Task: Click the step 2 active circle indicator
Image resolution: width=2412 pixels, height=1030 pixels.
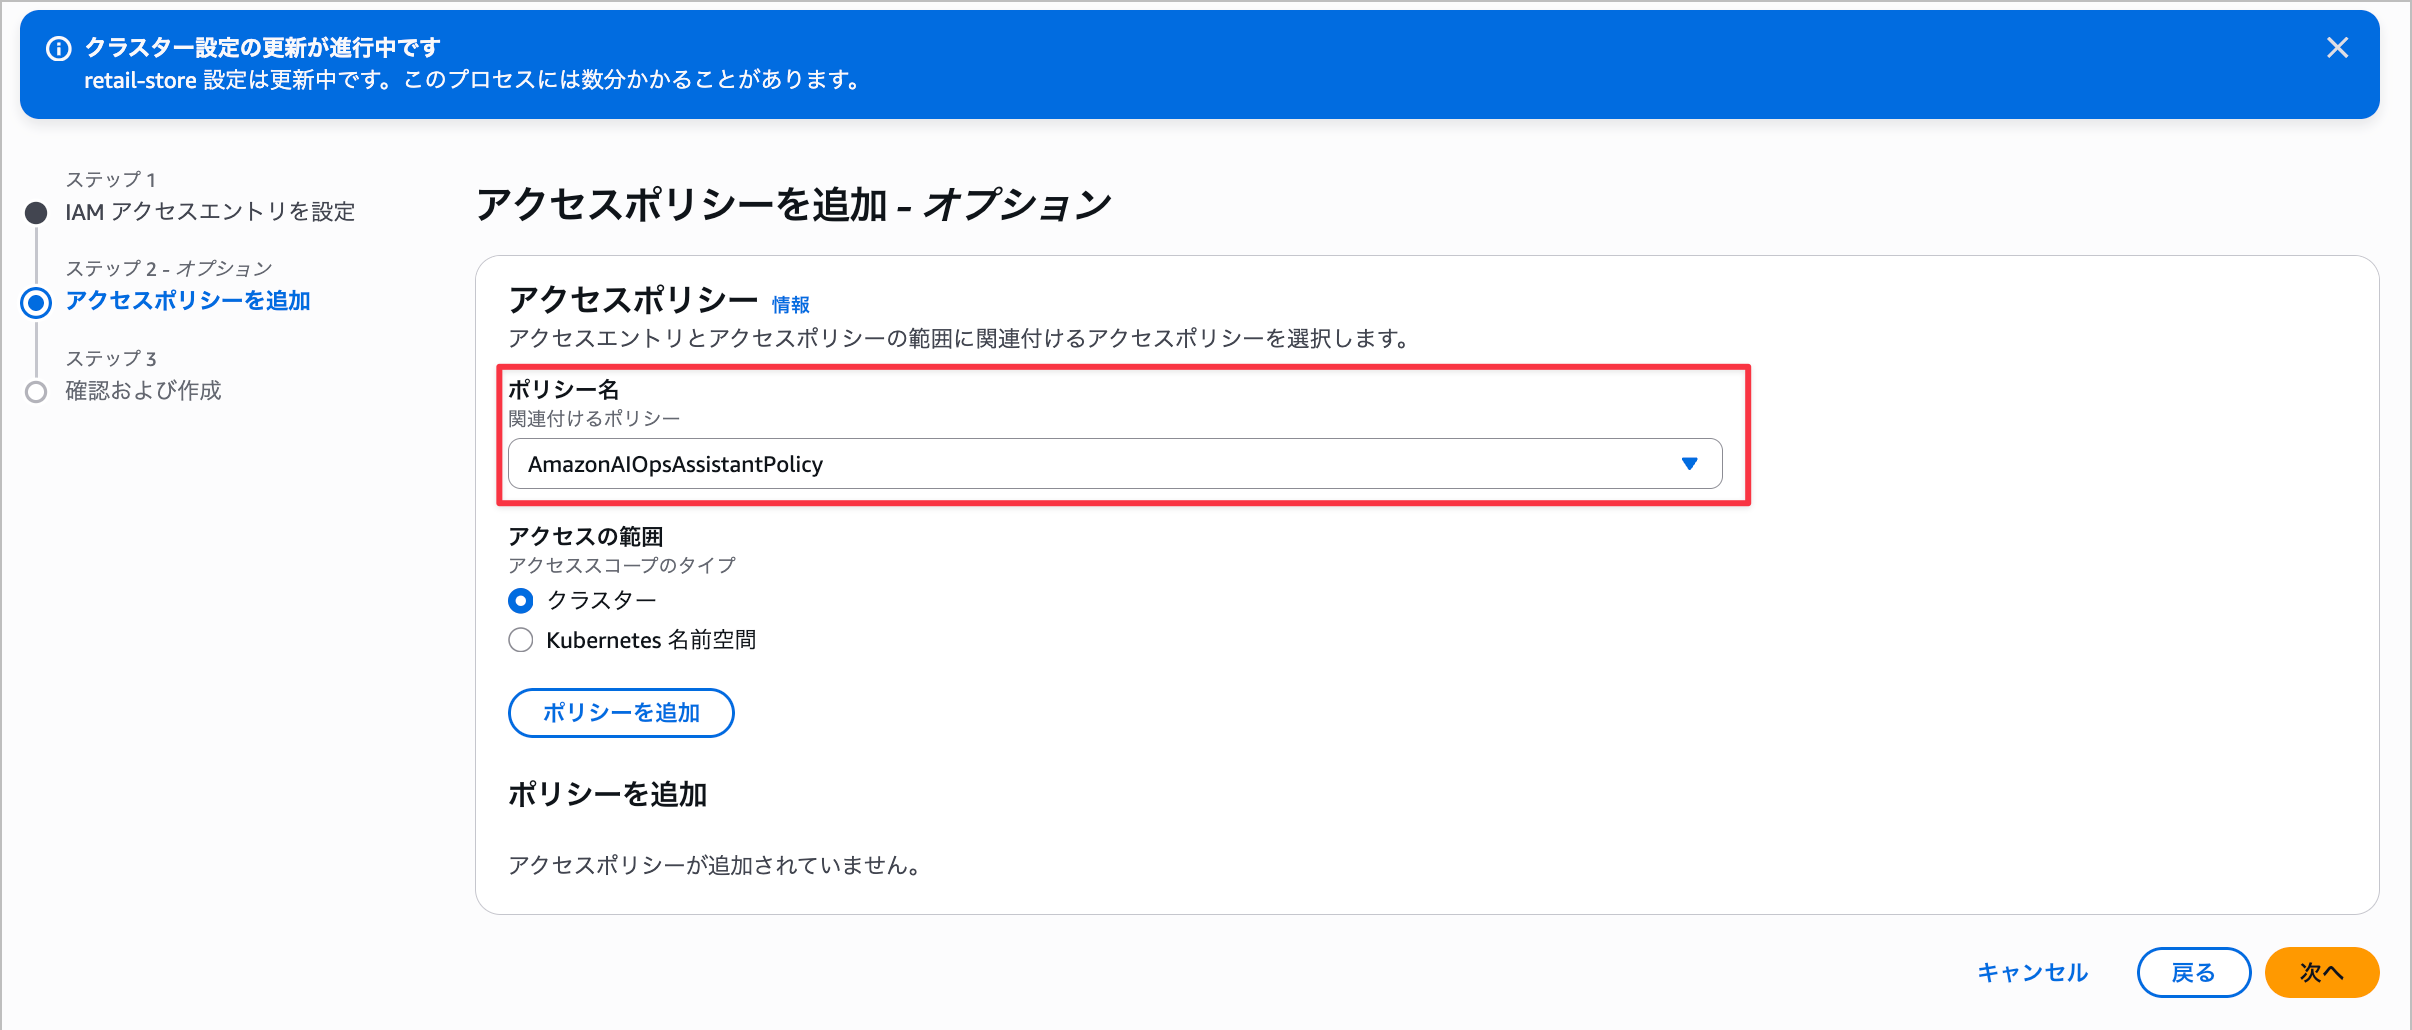Action: pos(36,302)
